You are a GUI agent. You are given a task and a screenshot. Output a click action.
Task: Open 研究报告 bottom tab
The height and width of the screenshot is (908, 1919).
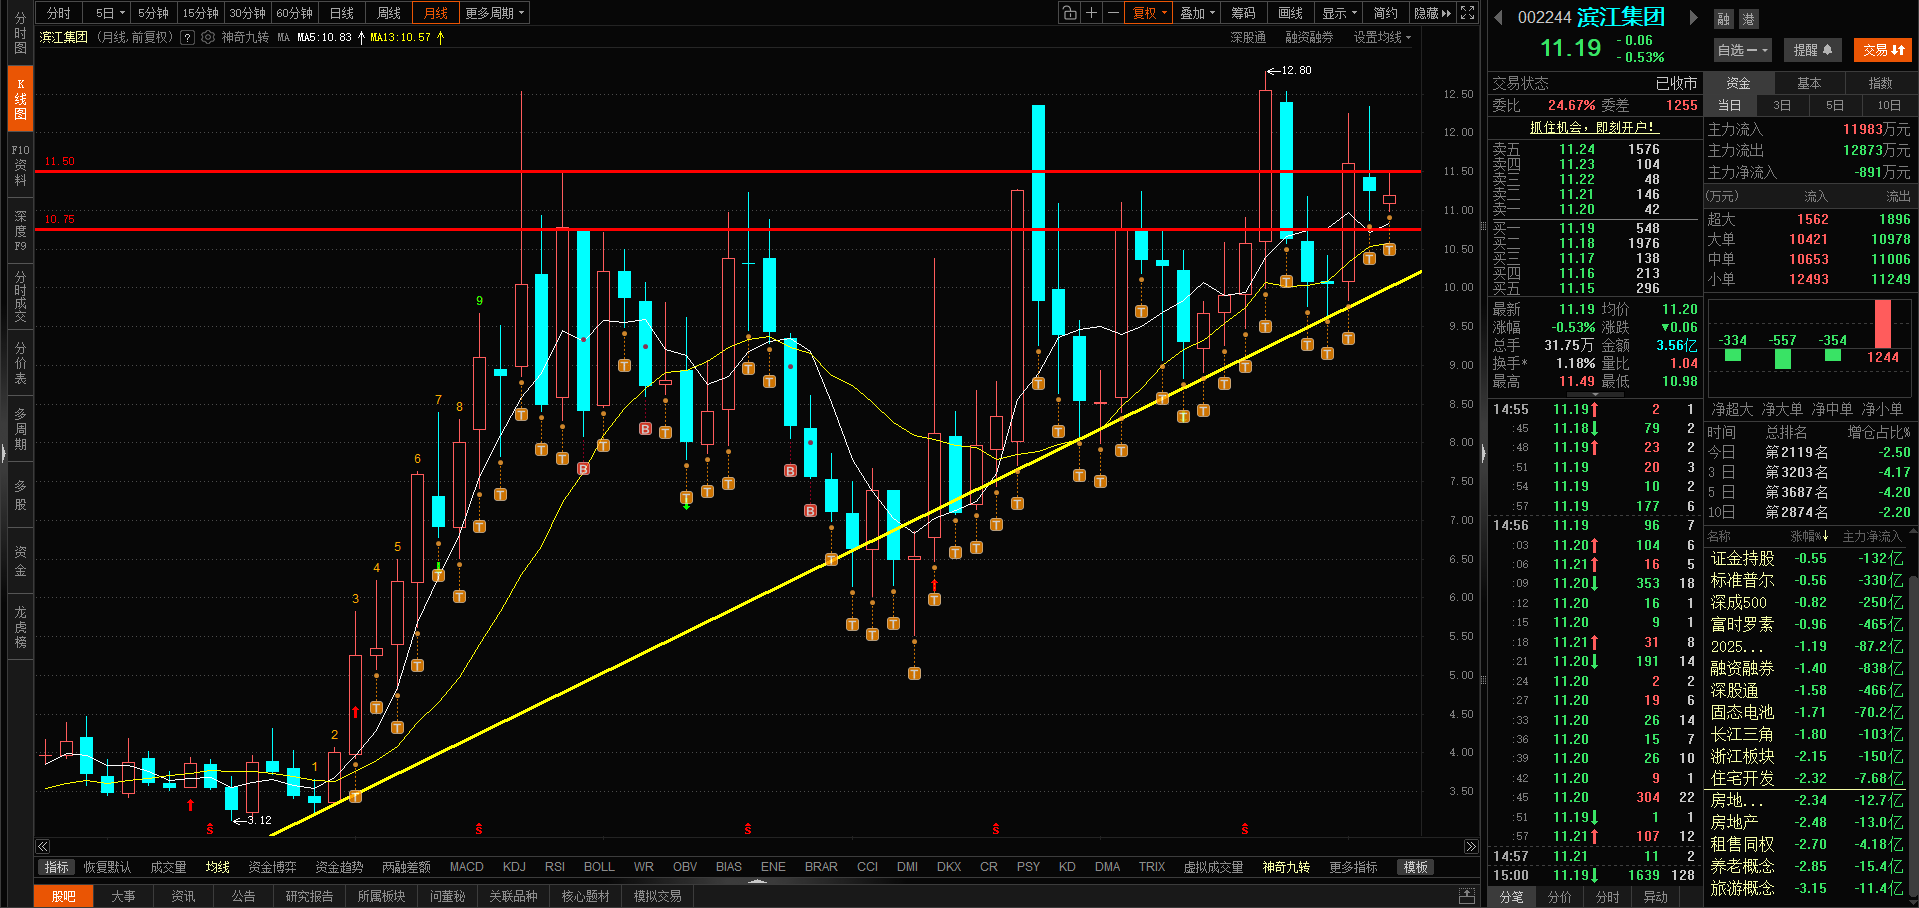click(309, 896)
